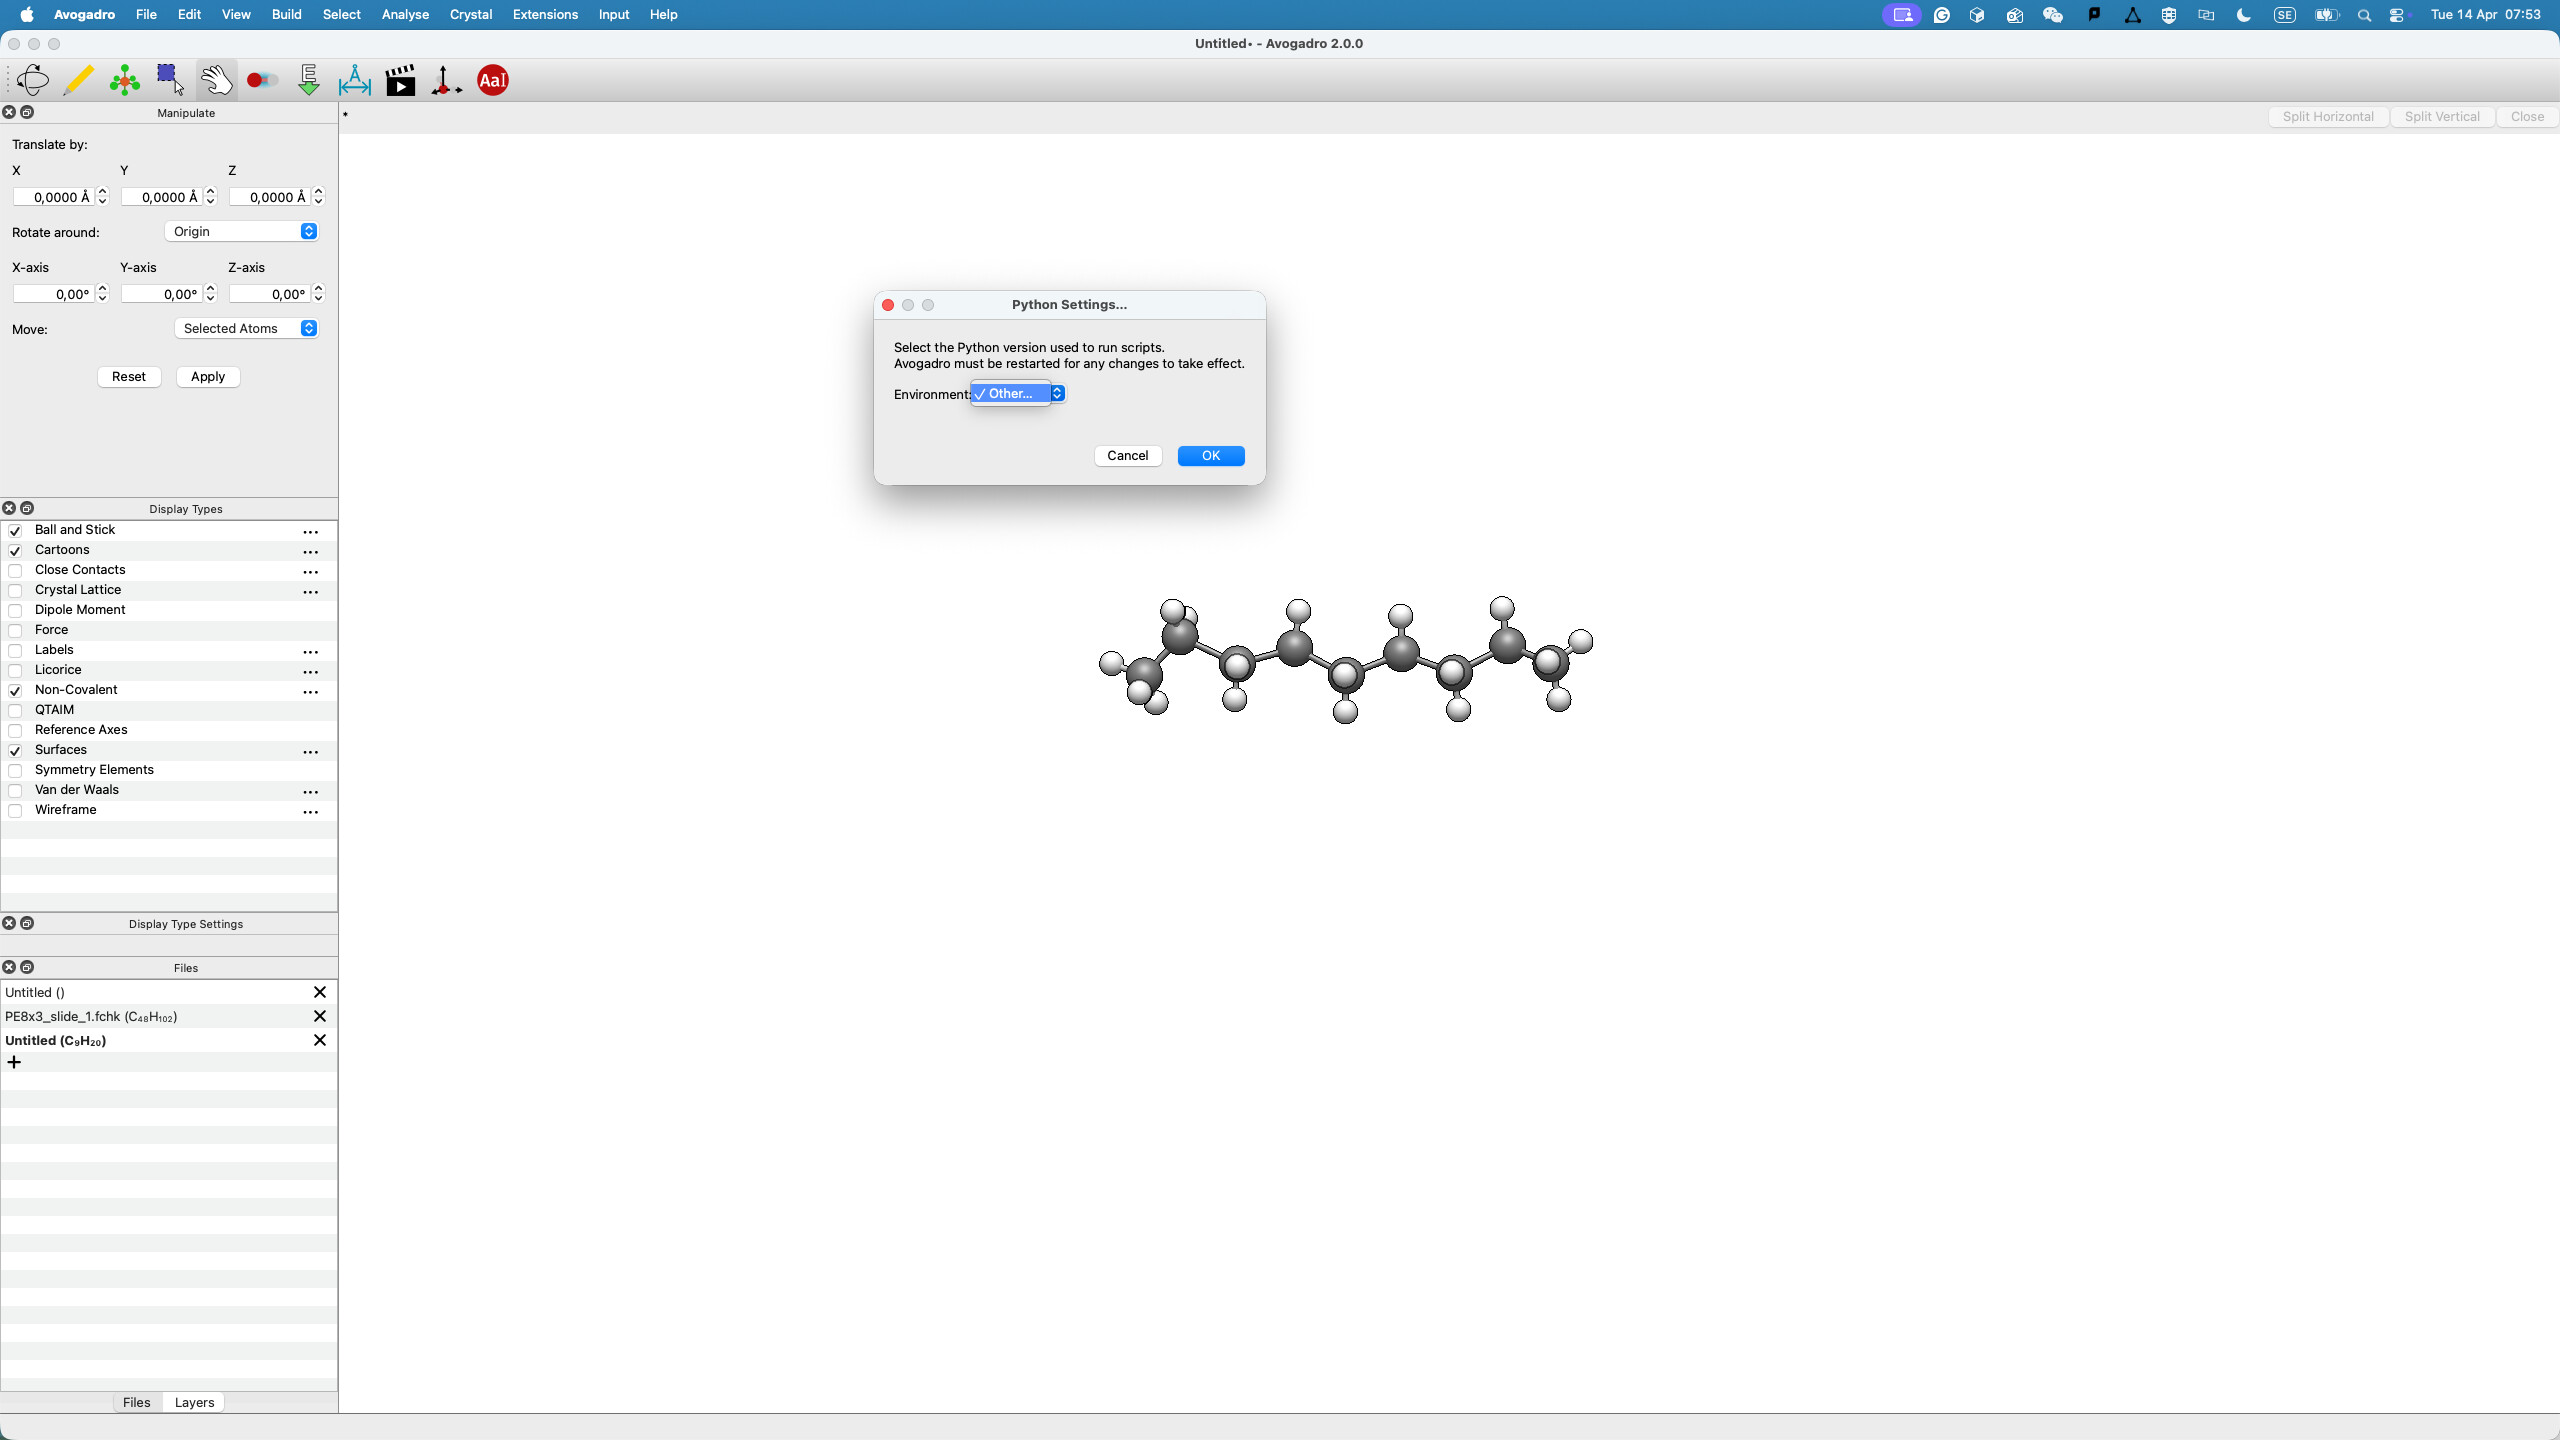The height and width of the screenshot is (1440, 2560).
Task: Select the Measure tool icon
Action: (355, 80)
